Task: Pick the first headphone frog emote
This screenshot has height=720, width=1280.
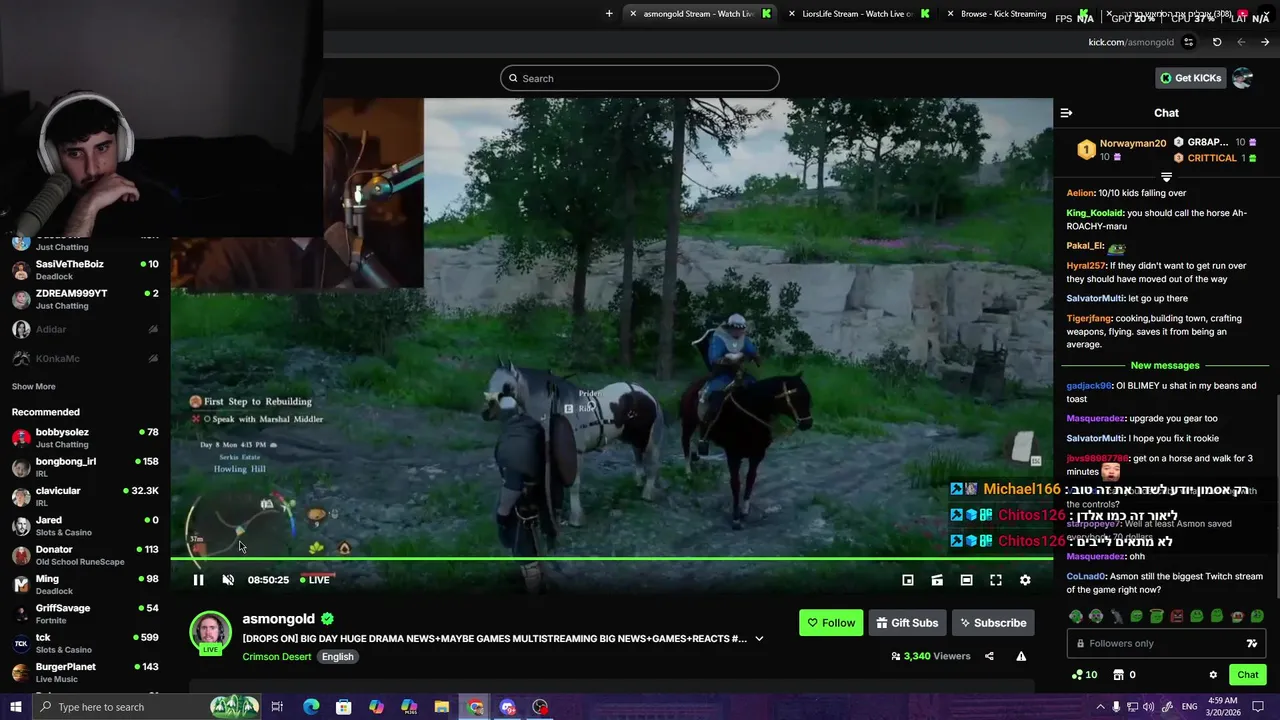Action: 1076,617
